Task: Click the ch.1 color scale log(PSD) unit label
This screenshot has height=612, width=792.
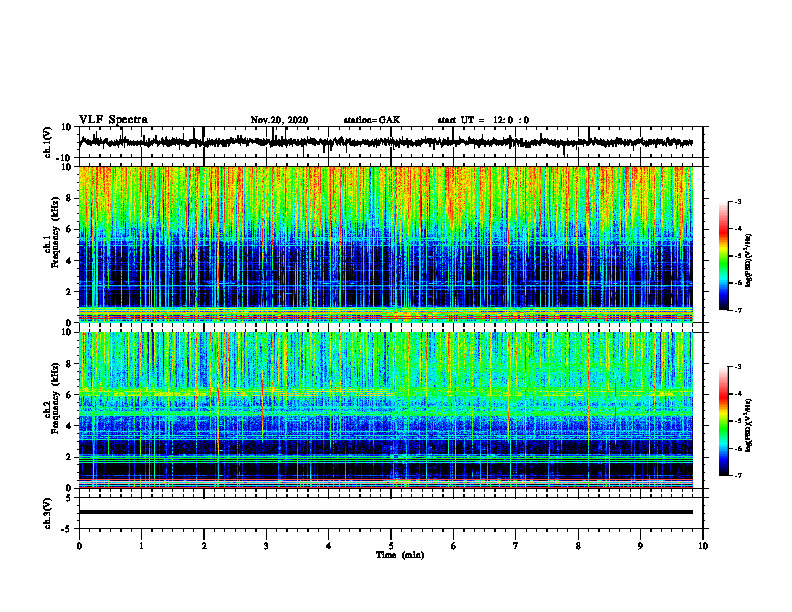Action: 749,261
